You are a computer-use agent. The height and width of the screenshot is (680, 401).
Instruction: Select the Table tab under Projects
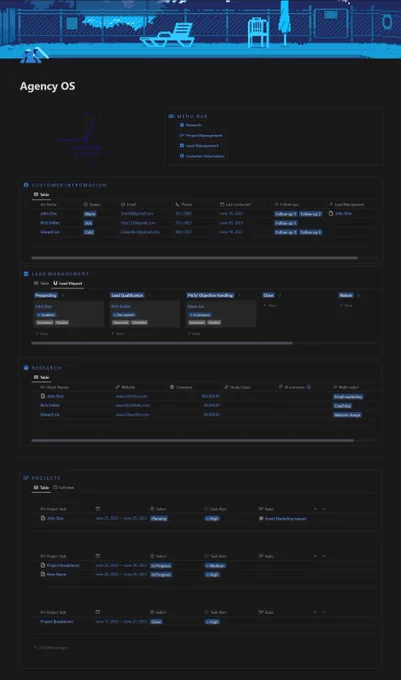click(x=42, y=487)
